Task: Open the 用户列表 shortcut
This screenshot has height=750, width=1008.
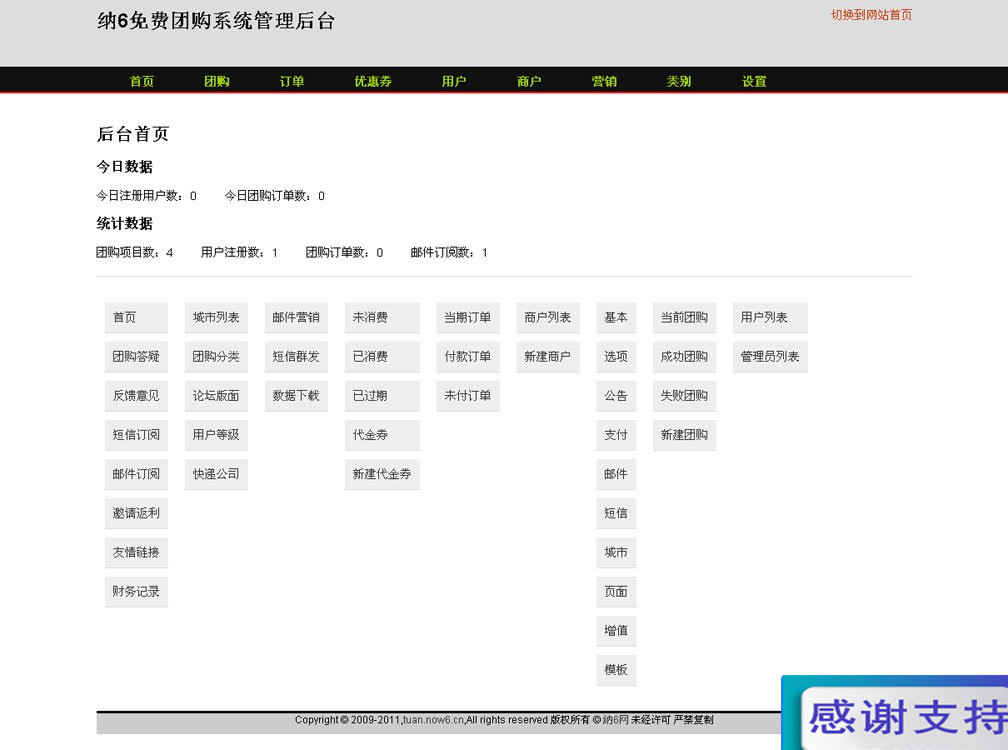Action: click(x=770, y=317)
